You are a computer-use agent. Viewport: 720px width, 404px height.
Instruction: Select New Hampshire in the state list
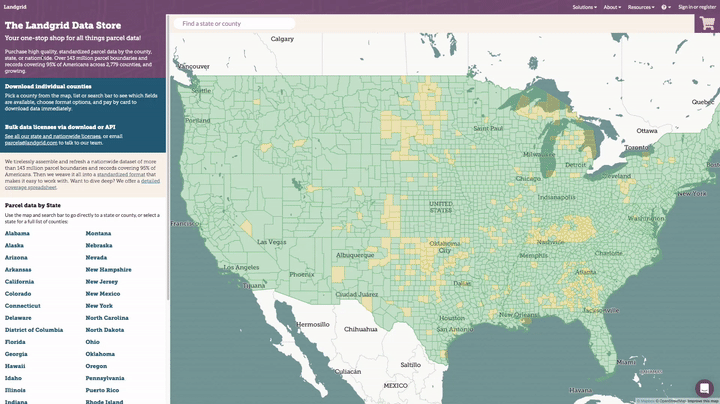click(108, 269)
